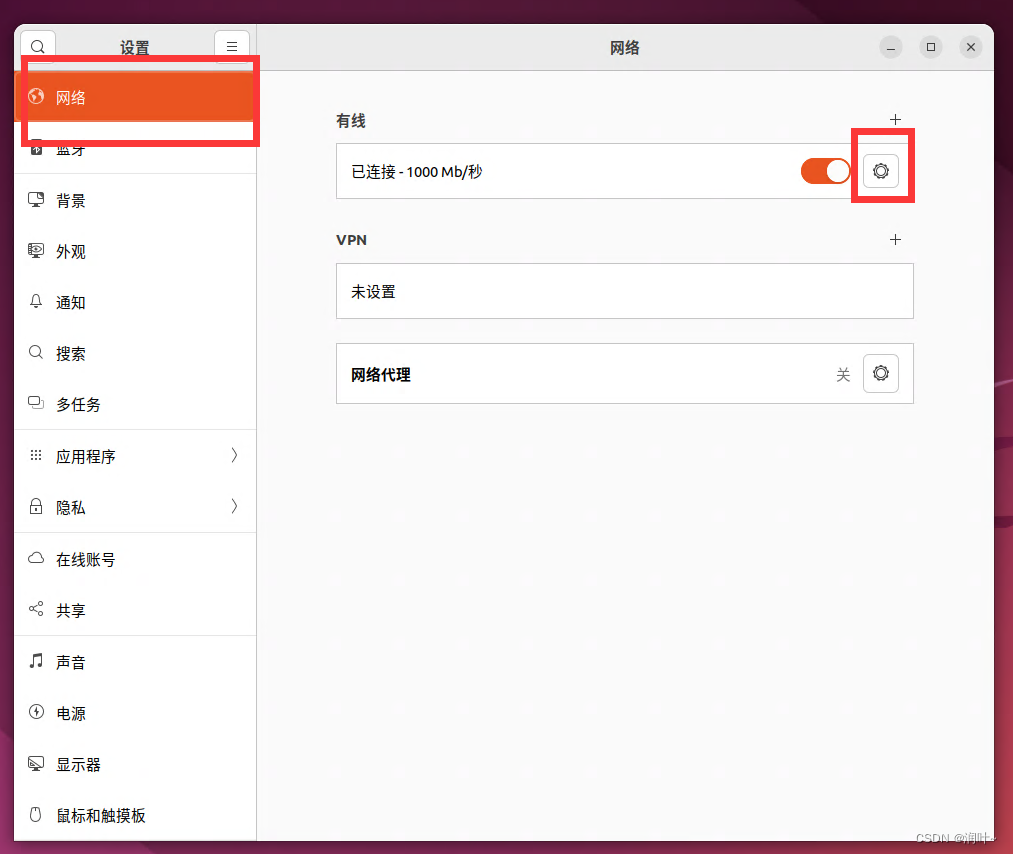Screen dimensions: 1013x854
Task: Click the grid icon beside 应用程序
Action: (36, 455)
